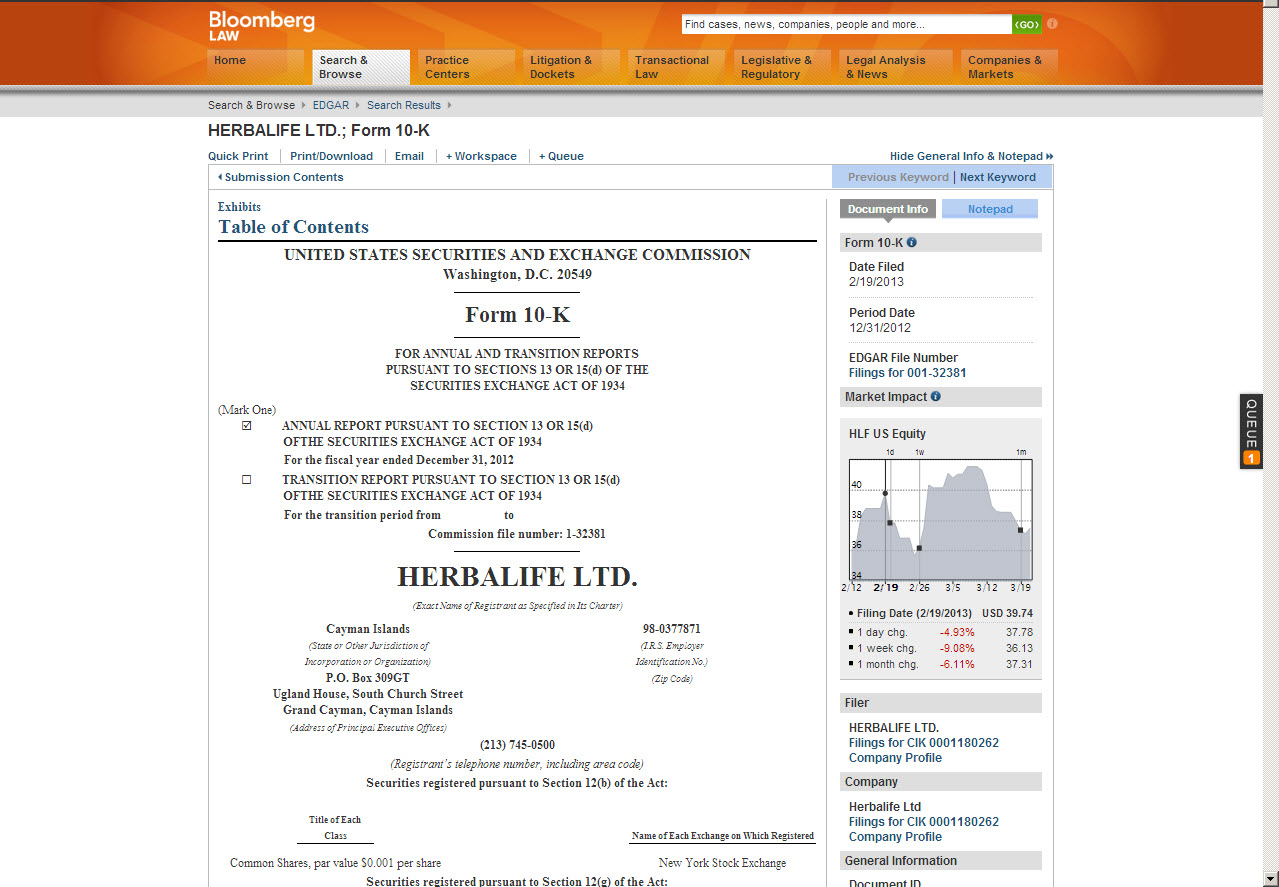1279x887 pixels.
Task: Select 'New York Stock Exchange' text
Action: (722, 863)
